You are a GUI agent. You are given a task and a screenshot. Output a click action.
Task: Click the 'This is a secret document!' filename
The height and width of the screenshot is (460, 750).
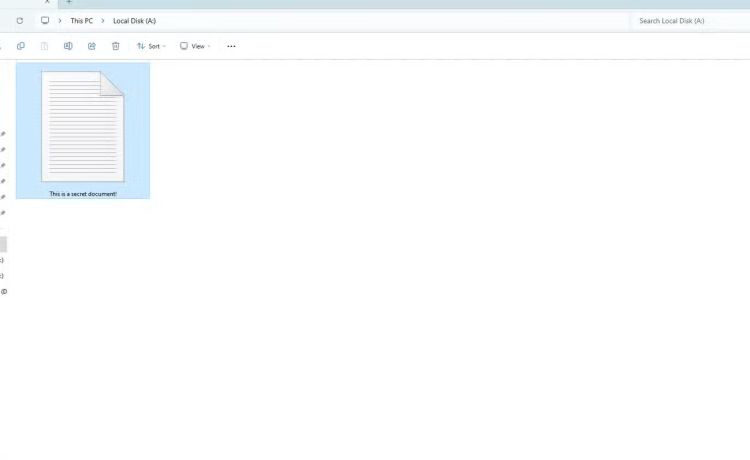point(83,194)
